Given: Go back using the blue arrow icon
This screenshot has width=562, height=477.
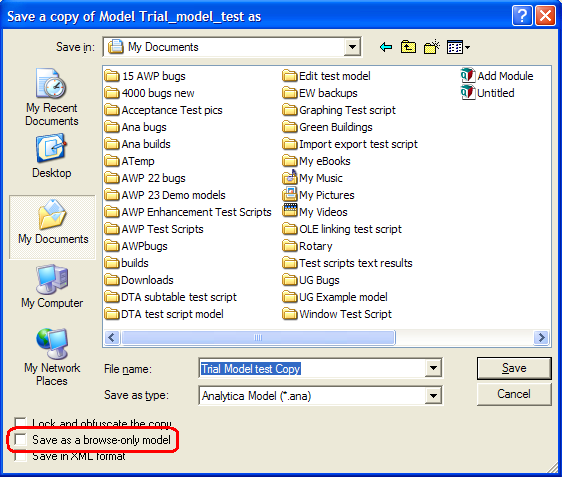Looking at the screenshot, I should 386,47.
